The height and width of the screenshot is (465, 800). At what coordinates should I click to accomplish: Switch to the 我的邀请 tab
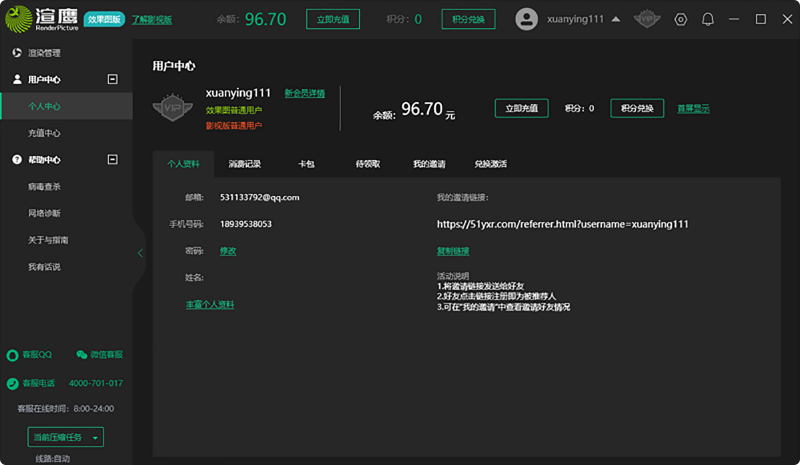[x=429, y=164]
